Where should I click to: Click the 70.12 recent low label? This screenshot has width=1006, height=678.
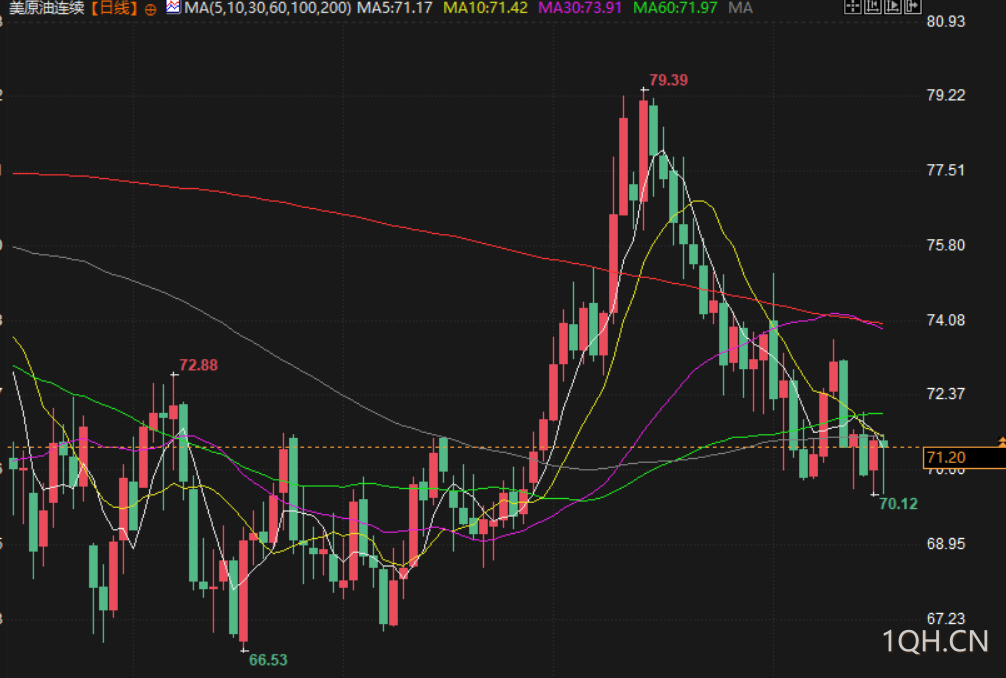(x=898, y=504)
